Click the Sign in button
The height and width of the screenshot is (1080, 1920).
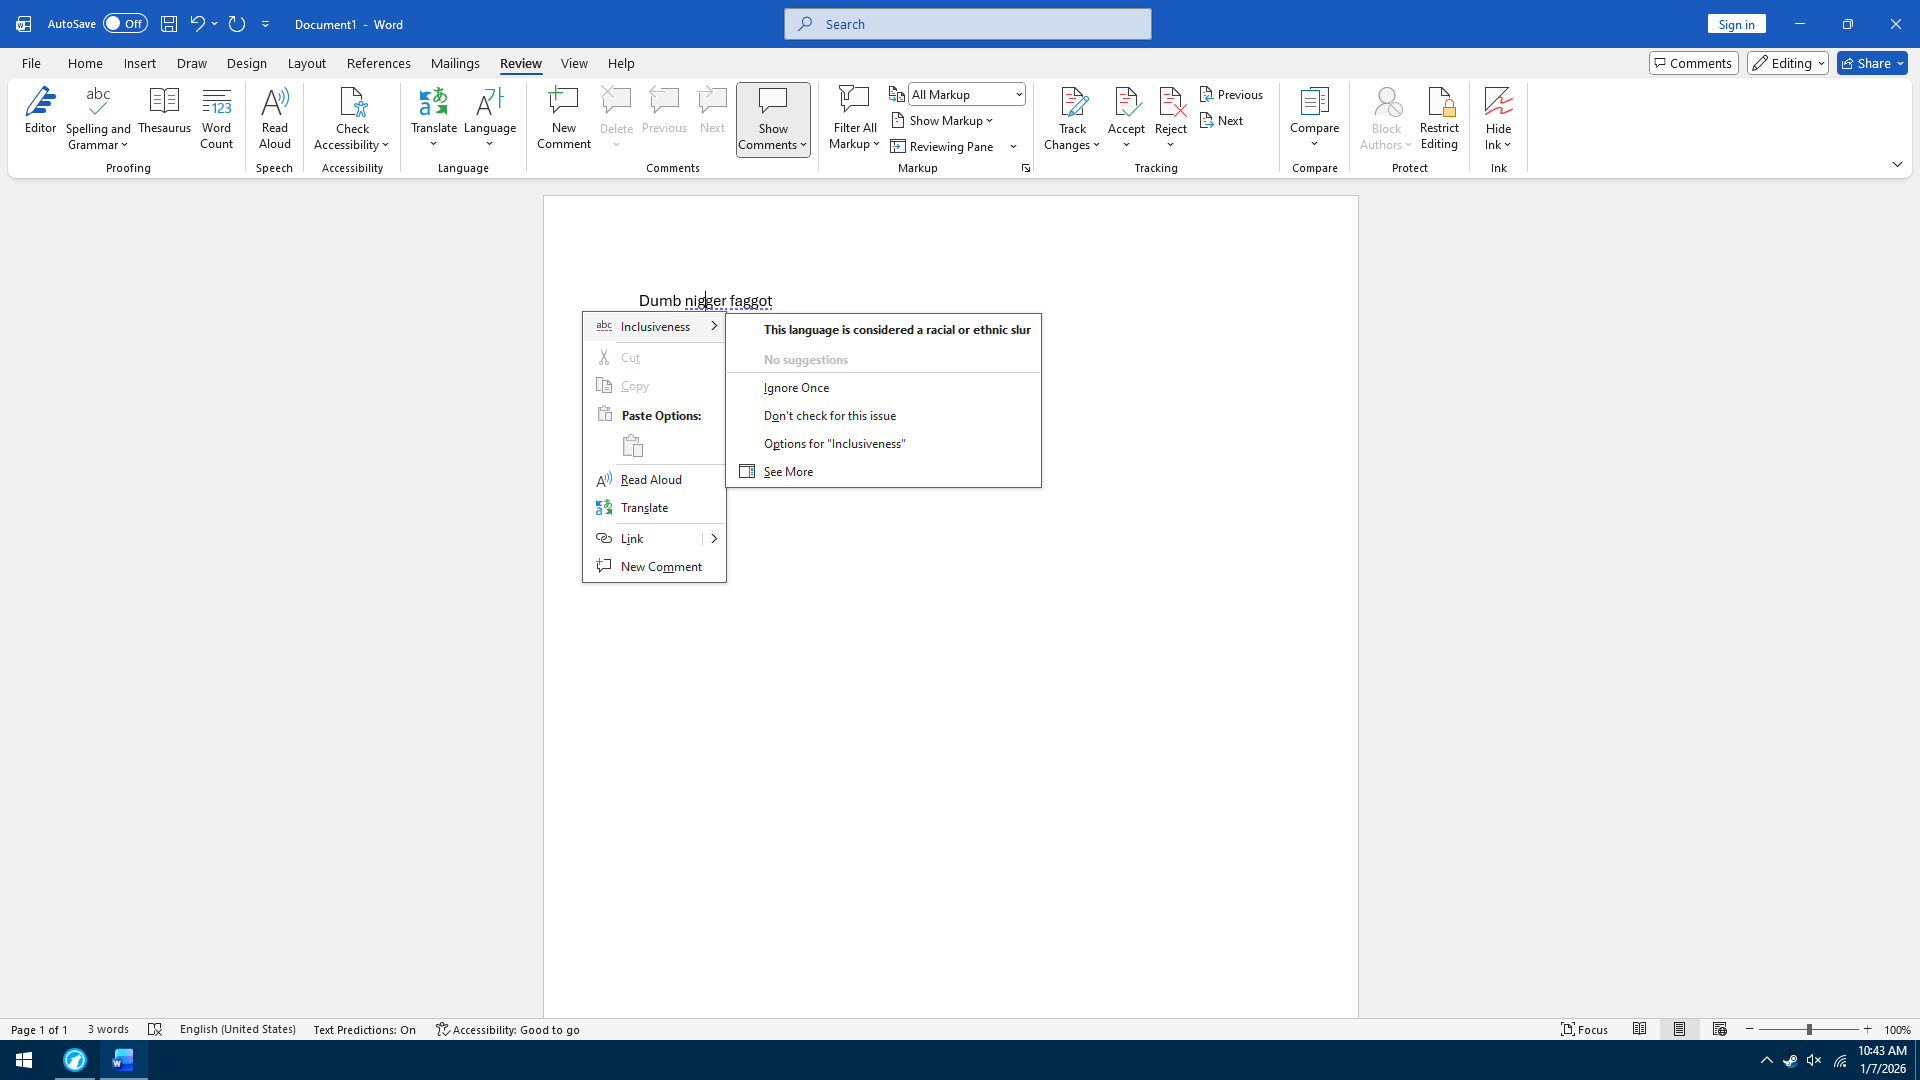1736,24
